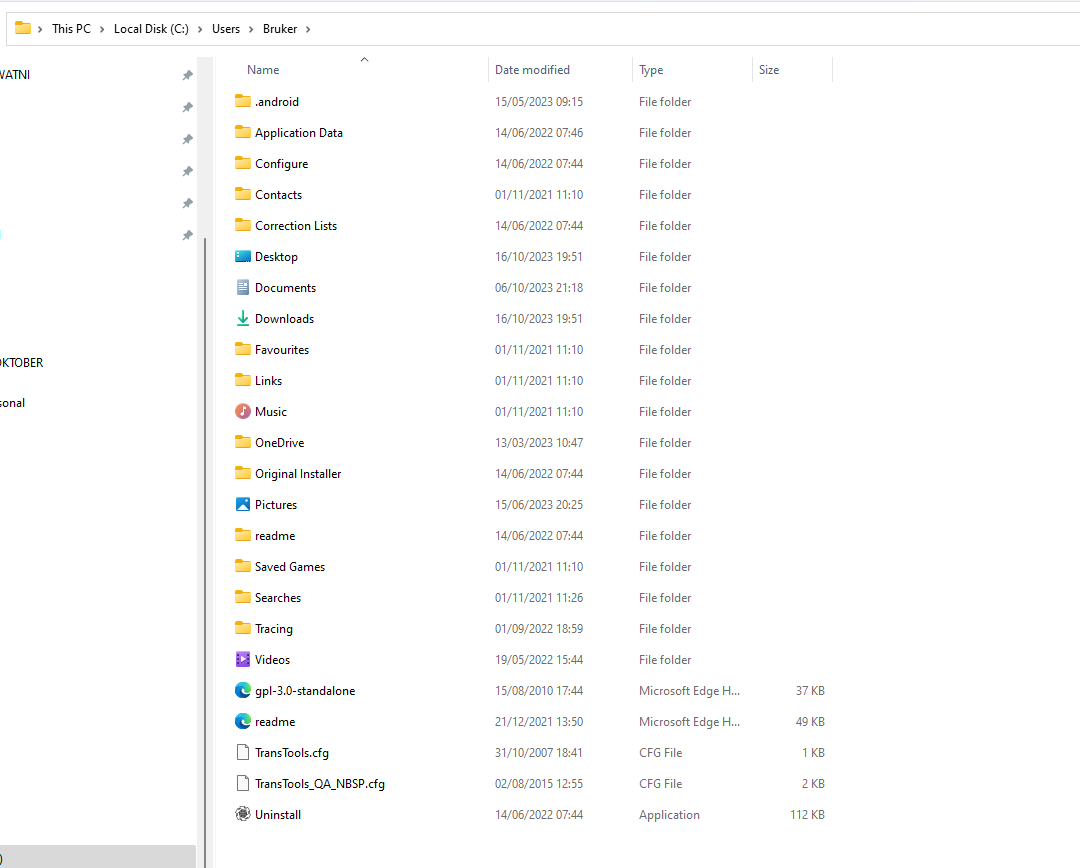Viewport: 1080px width, 868px height.
Task: Select the Music folder icon
Action: pyautogui.click(x=243, y=412)
